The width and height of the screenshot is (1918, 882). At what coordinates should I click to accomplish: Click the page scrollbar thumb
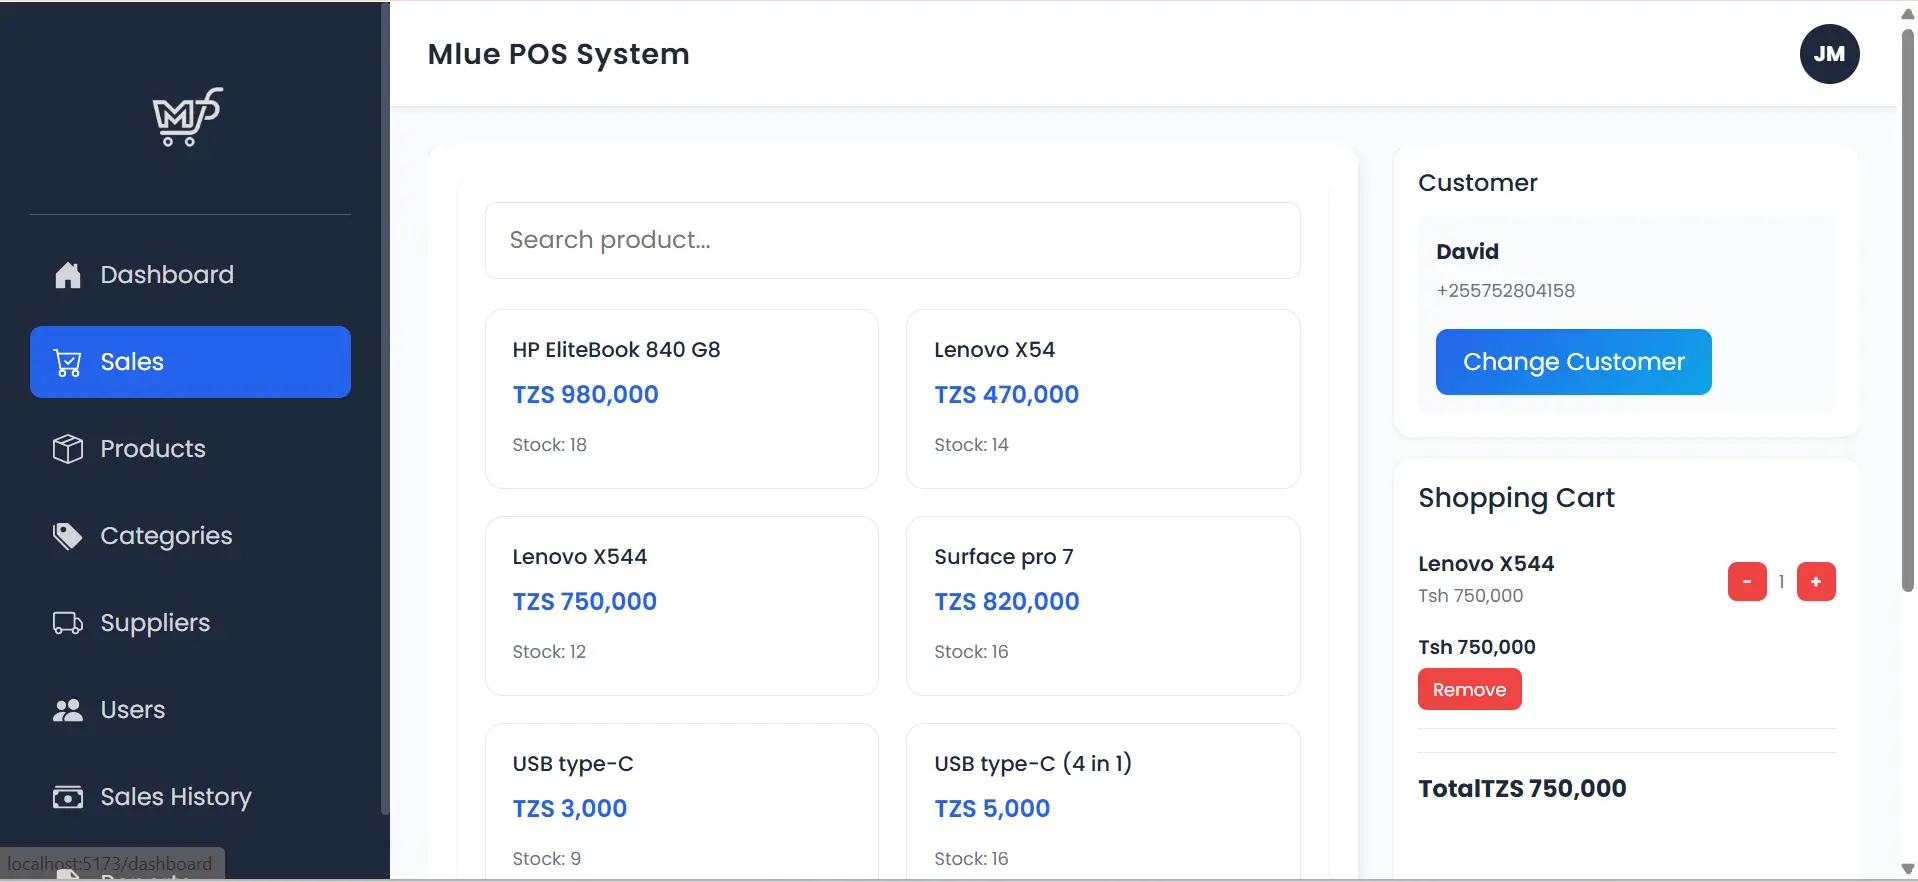(x=1907, y=310)
